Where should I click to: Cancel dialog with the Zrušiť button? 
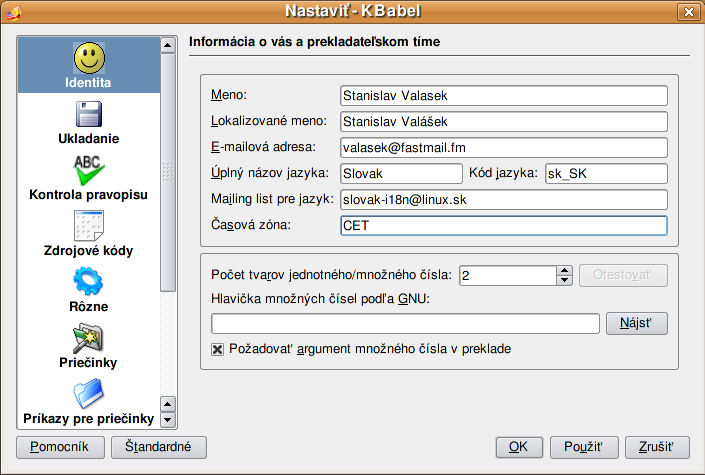point(657,447)
